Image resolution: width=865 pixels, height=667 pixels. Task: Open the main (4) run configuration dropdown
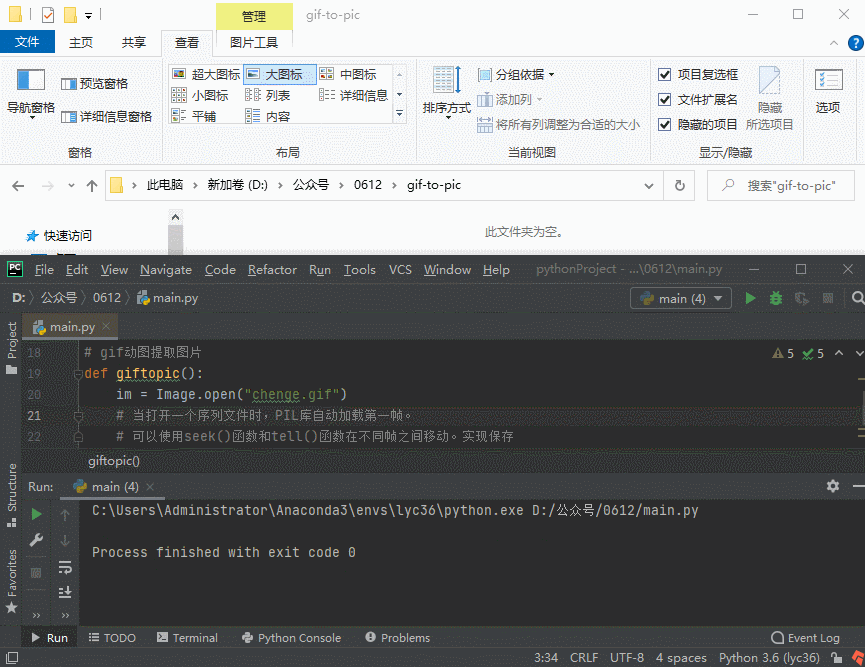(681, 298)
